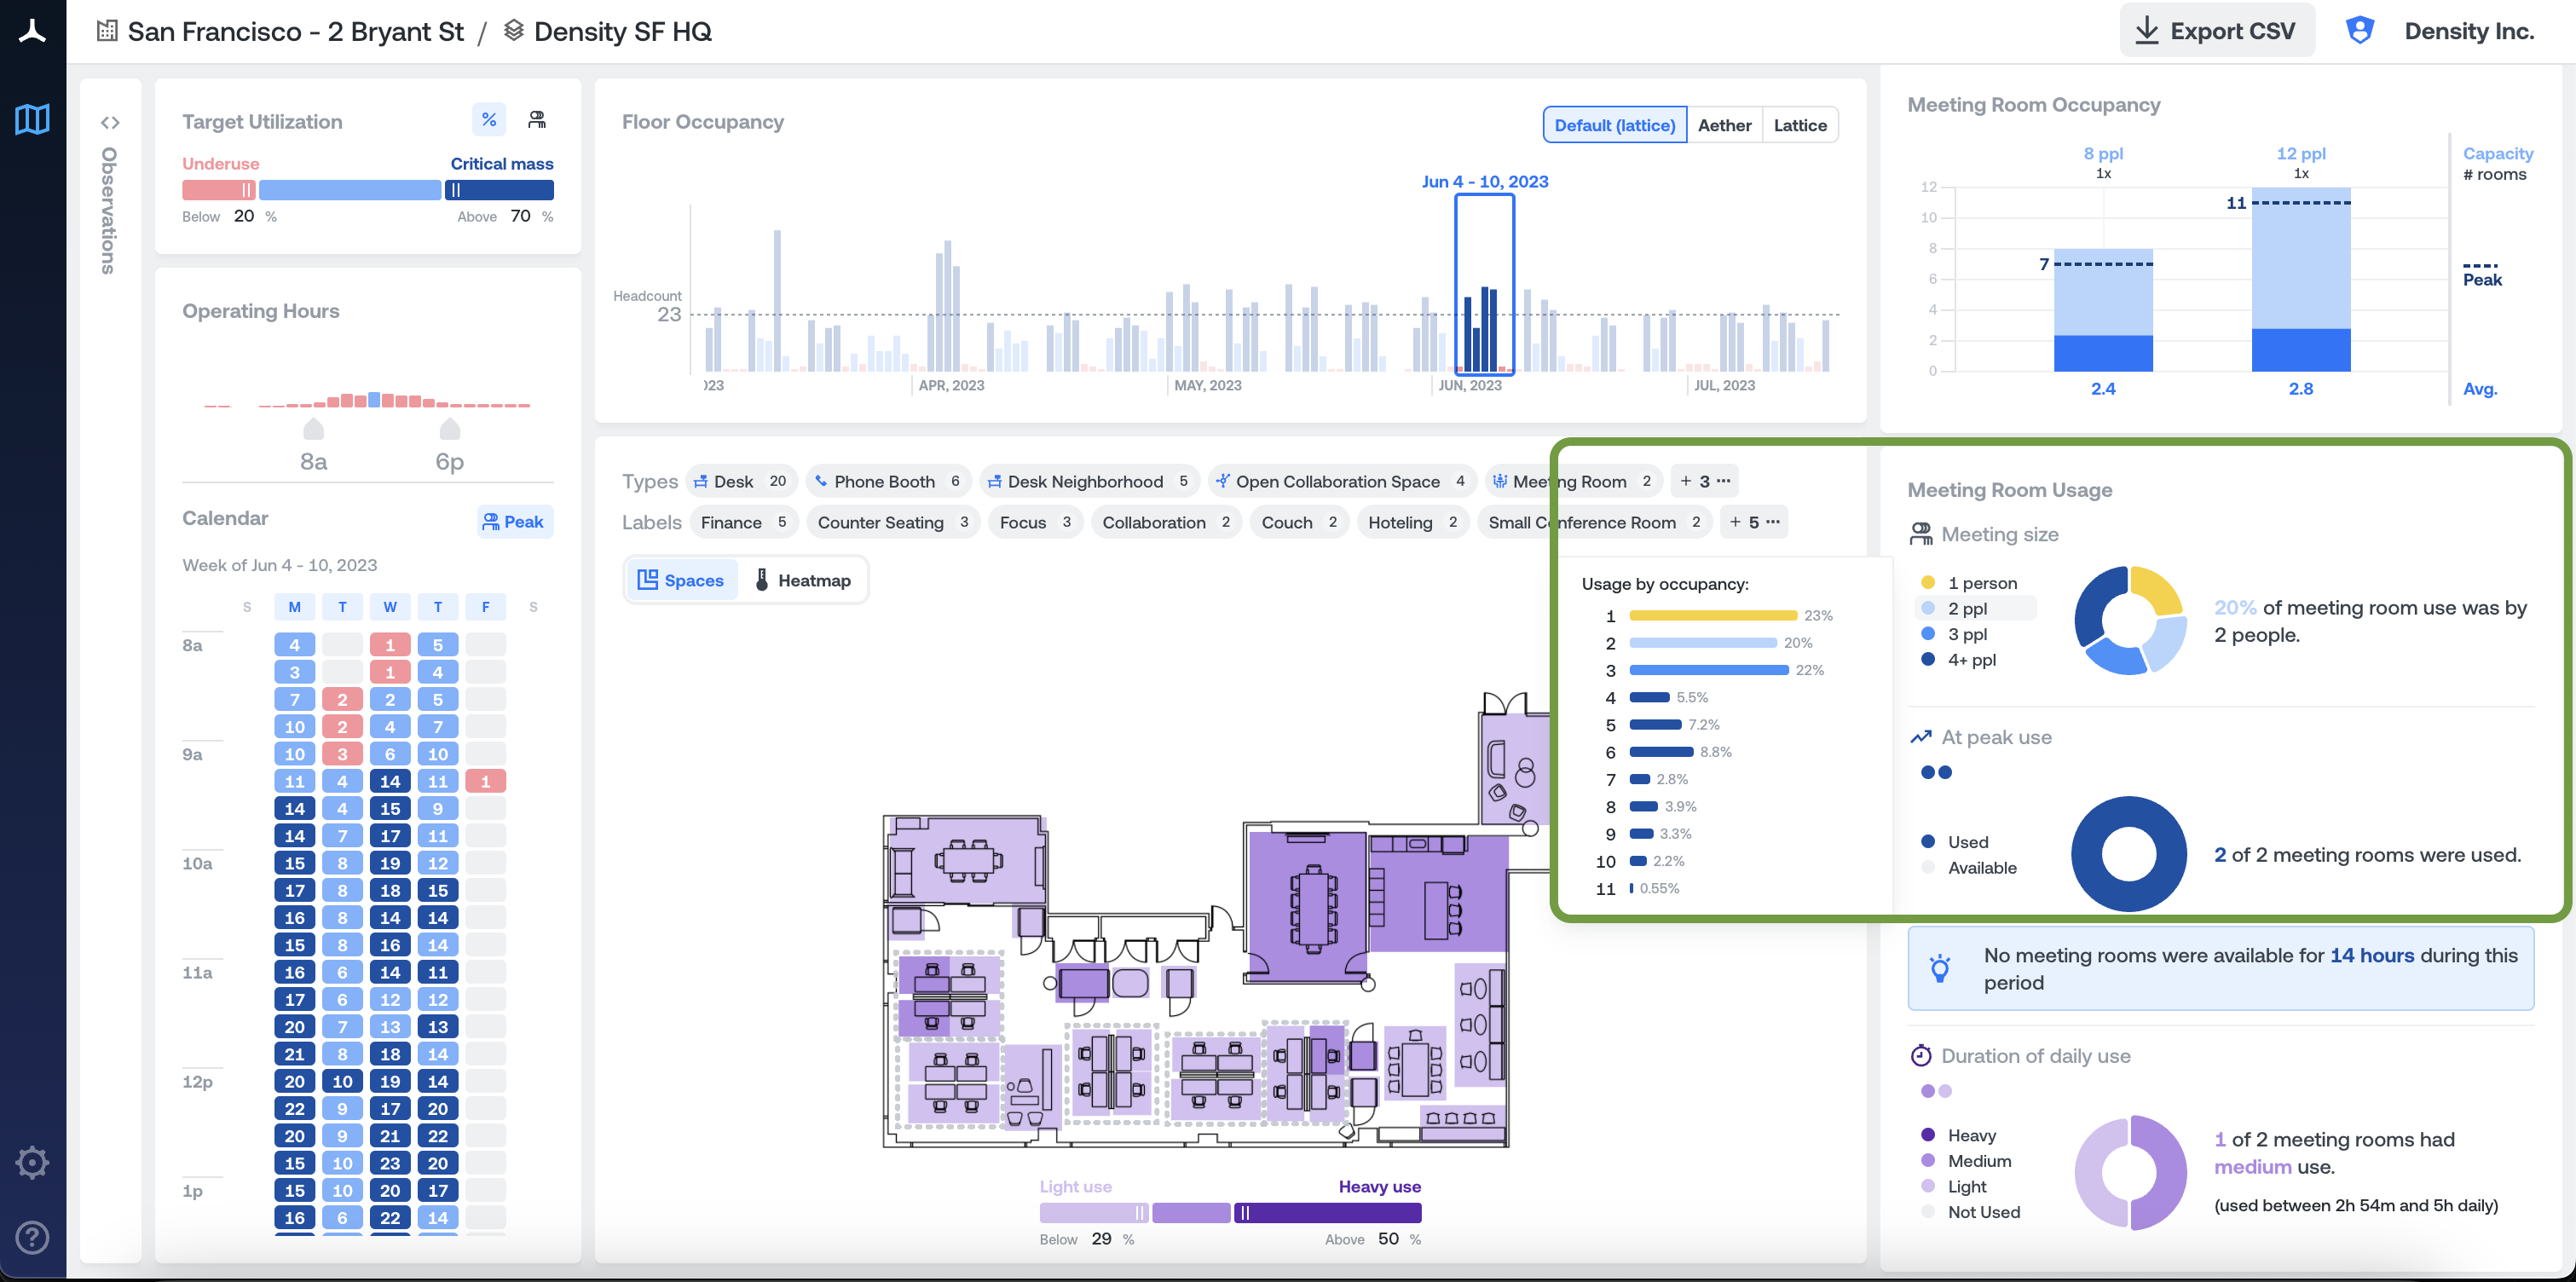The width and height of the screenshot is (2576, 1282).
Task: Filter by Hoteling label chip
Action: (x=1412, y=522)
